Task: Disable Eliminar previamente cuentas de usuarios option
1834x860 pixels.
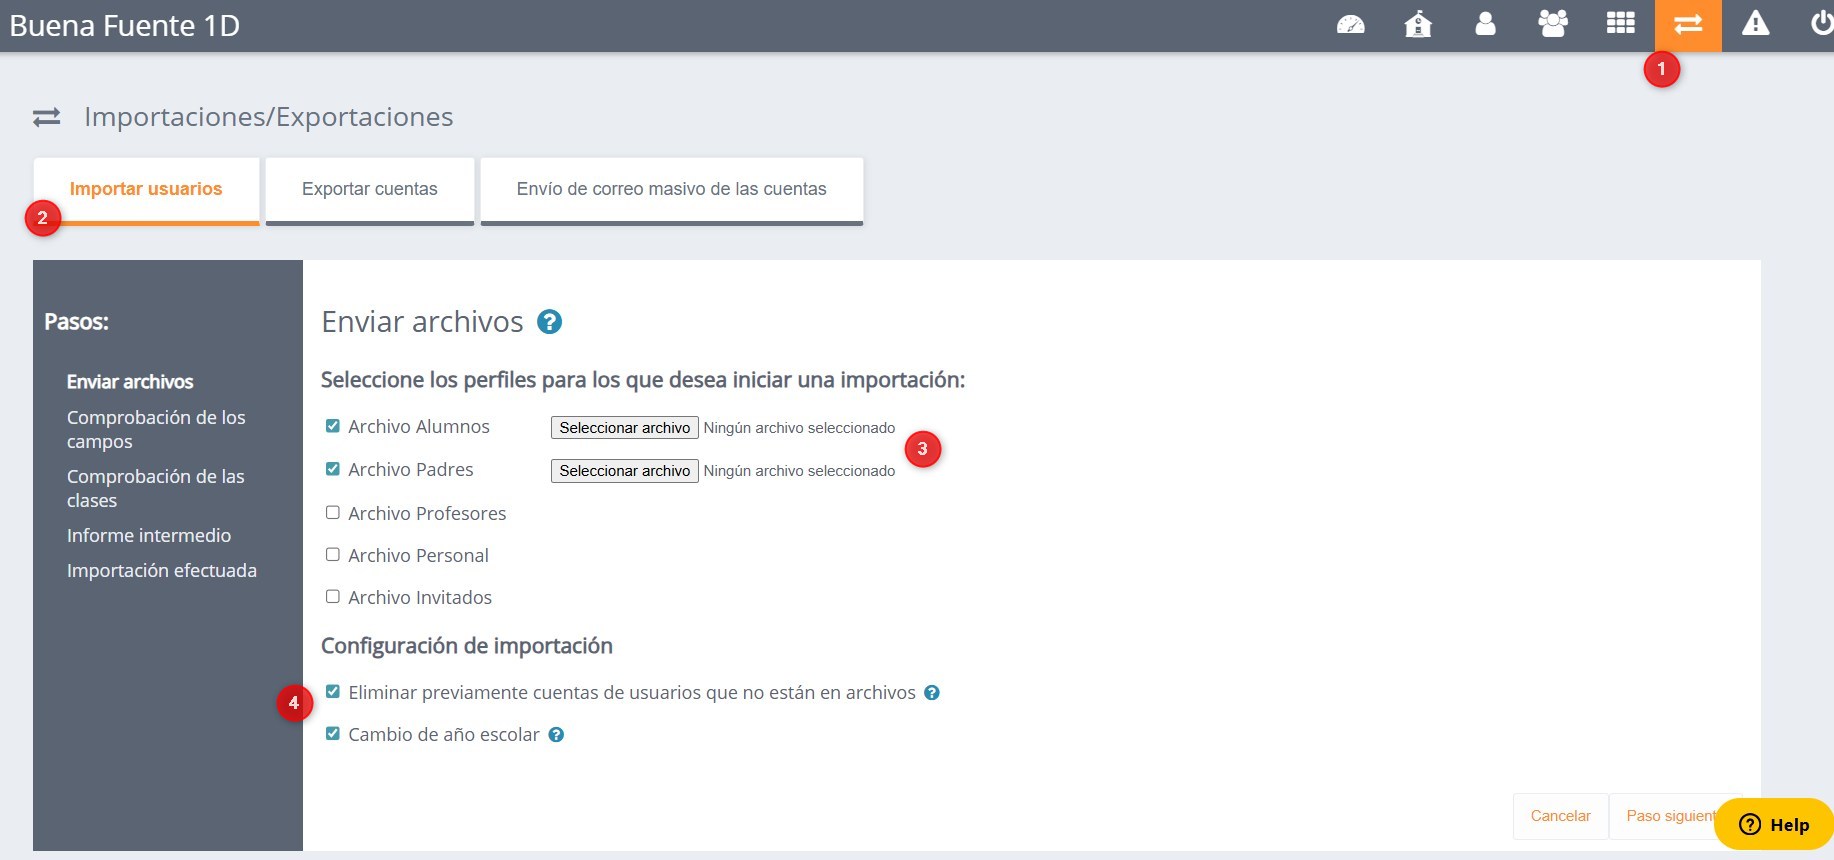Action: tap(333, 692)
